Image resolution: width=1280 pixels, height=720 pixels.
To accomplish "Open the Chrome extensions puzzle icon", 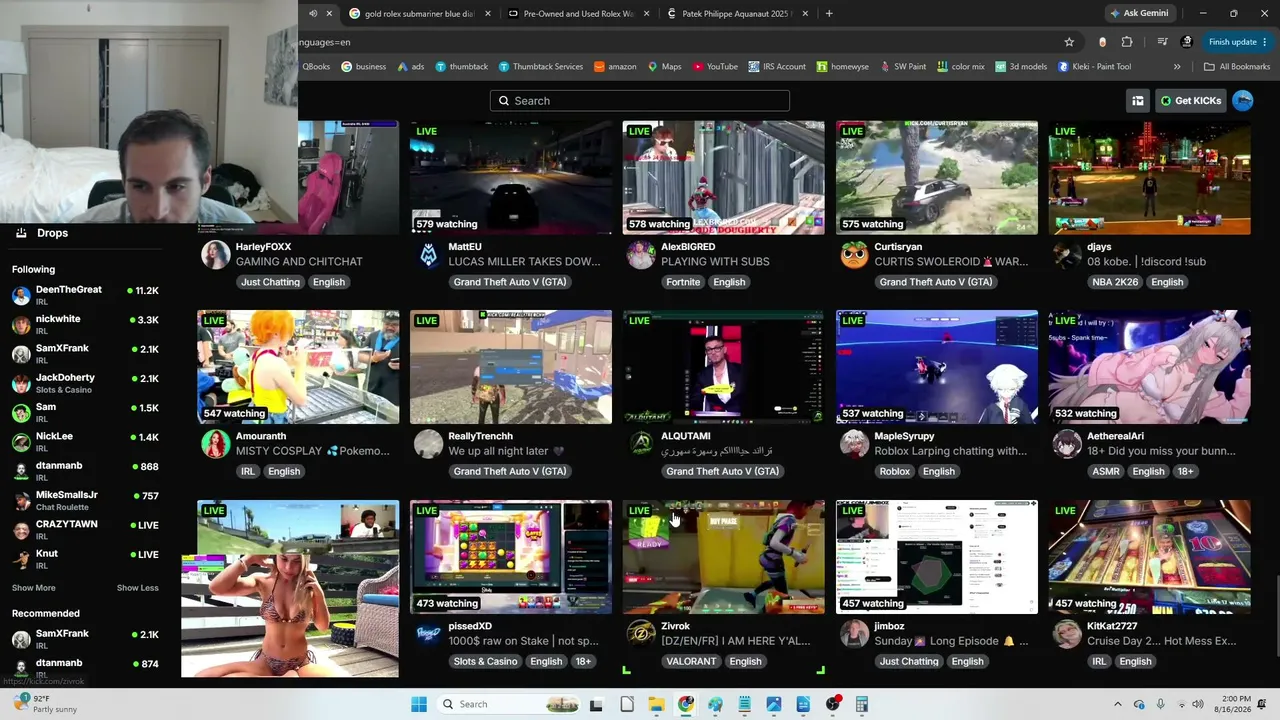I will point(1127,42).
